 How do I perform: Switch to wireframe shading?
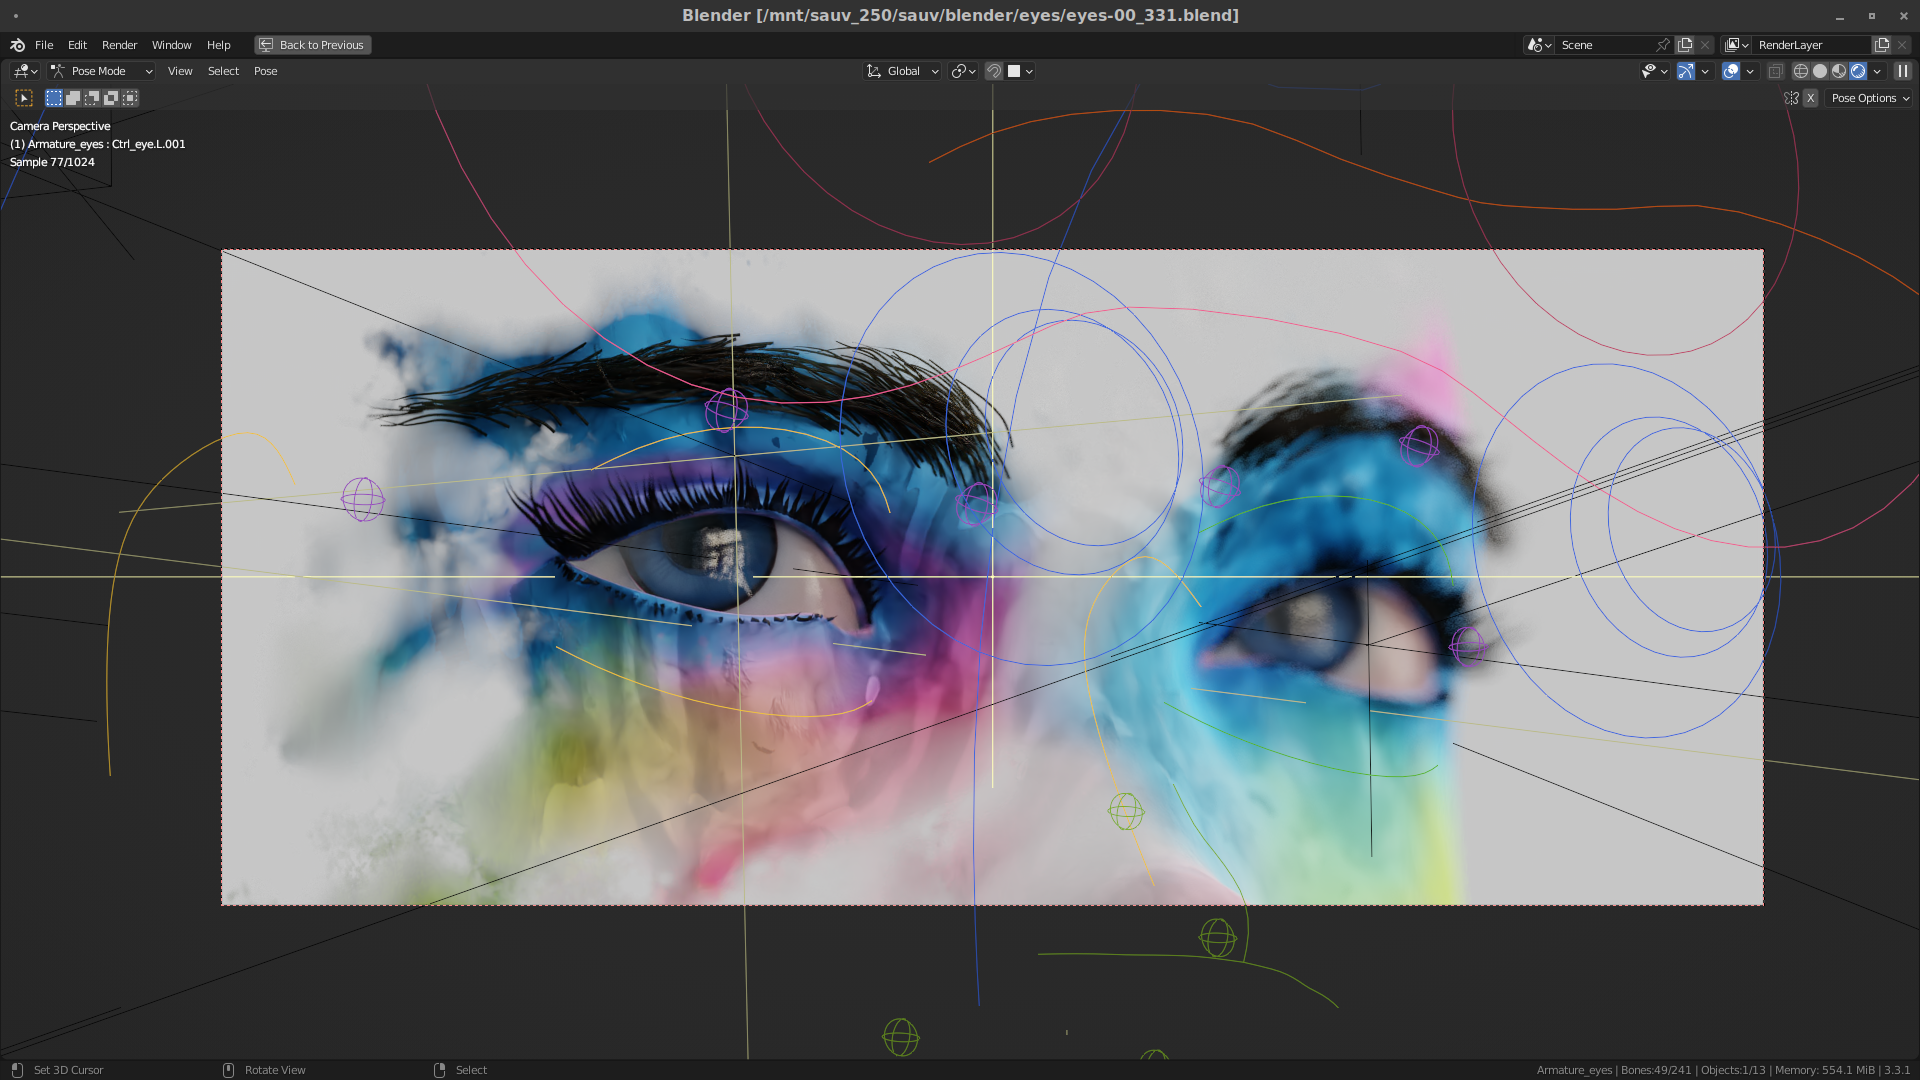tap(1801, 71)
